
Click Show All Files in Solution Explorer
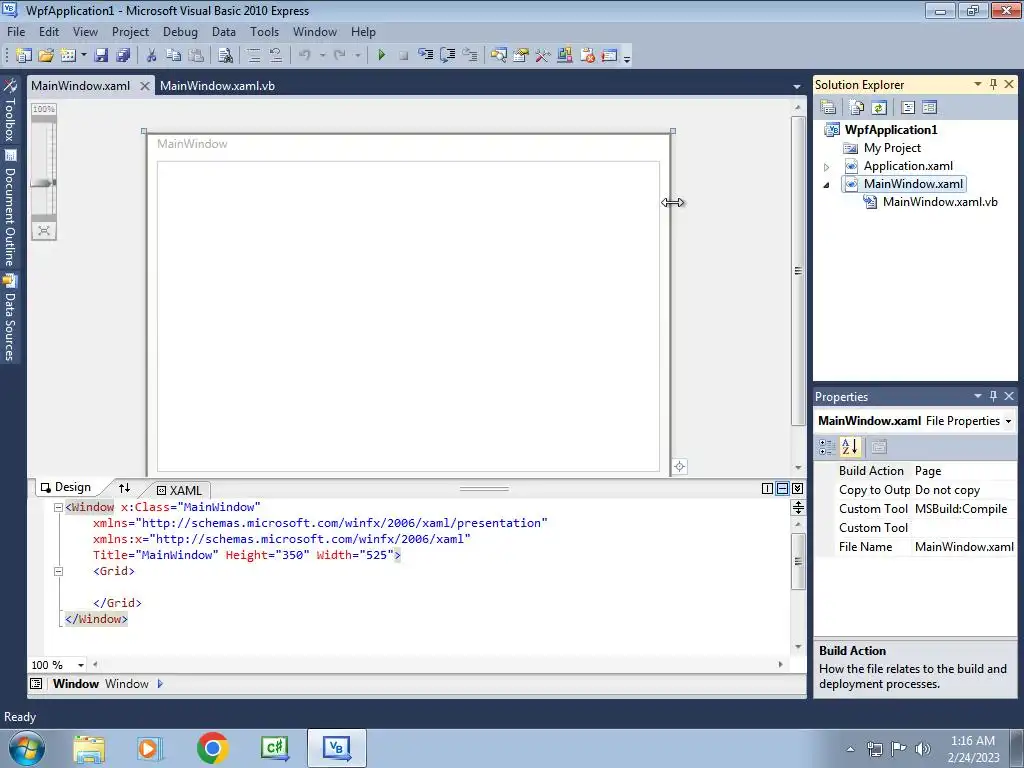(857, 107)
